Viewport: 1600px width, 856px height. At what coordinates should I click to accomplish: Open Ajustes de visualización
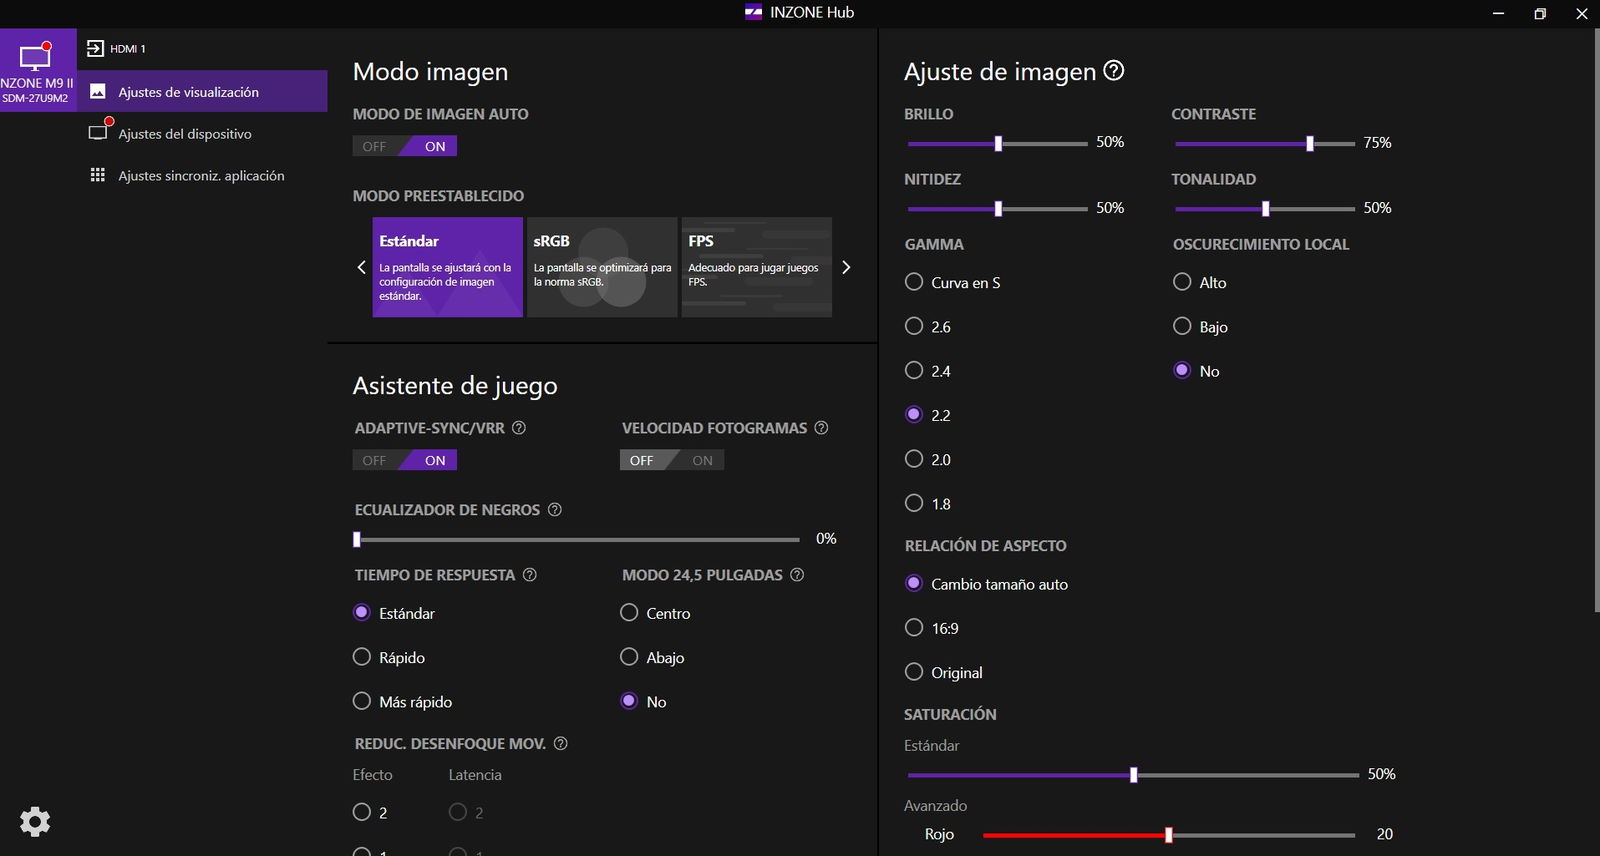coord(202,91)
